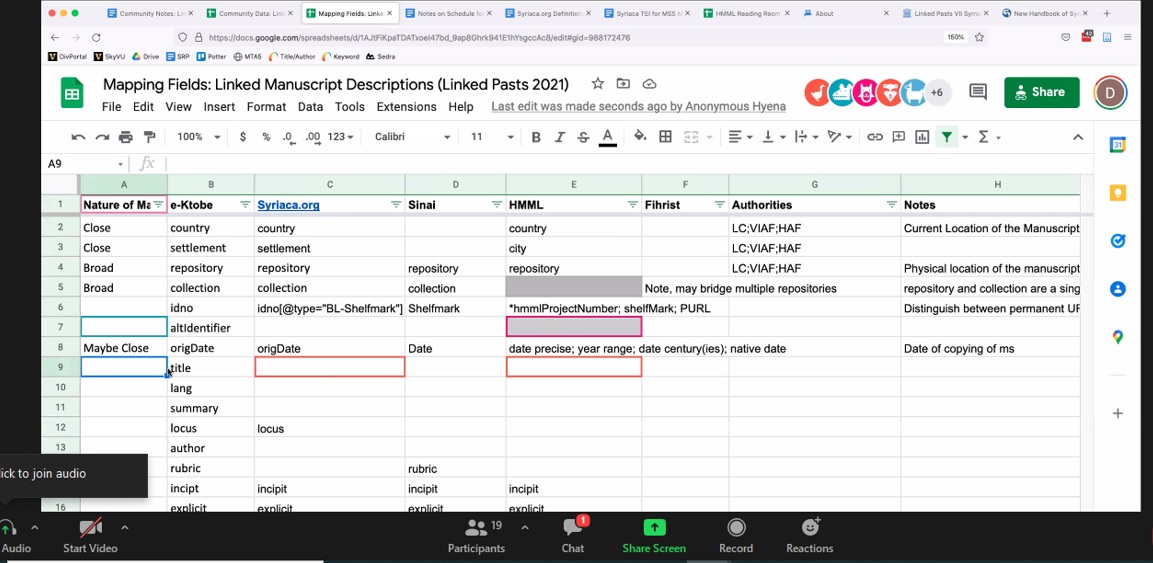Open comment history icon
Viewport: 1153px width, 563px height.
pyautogui.click(x=978, y=92)
